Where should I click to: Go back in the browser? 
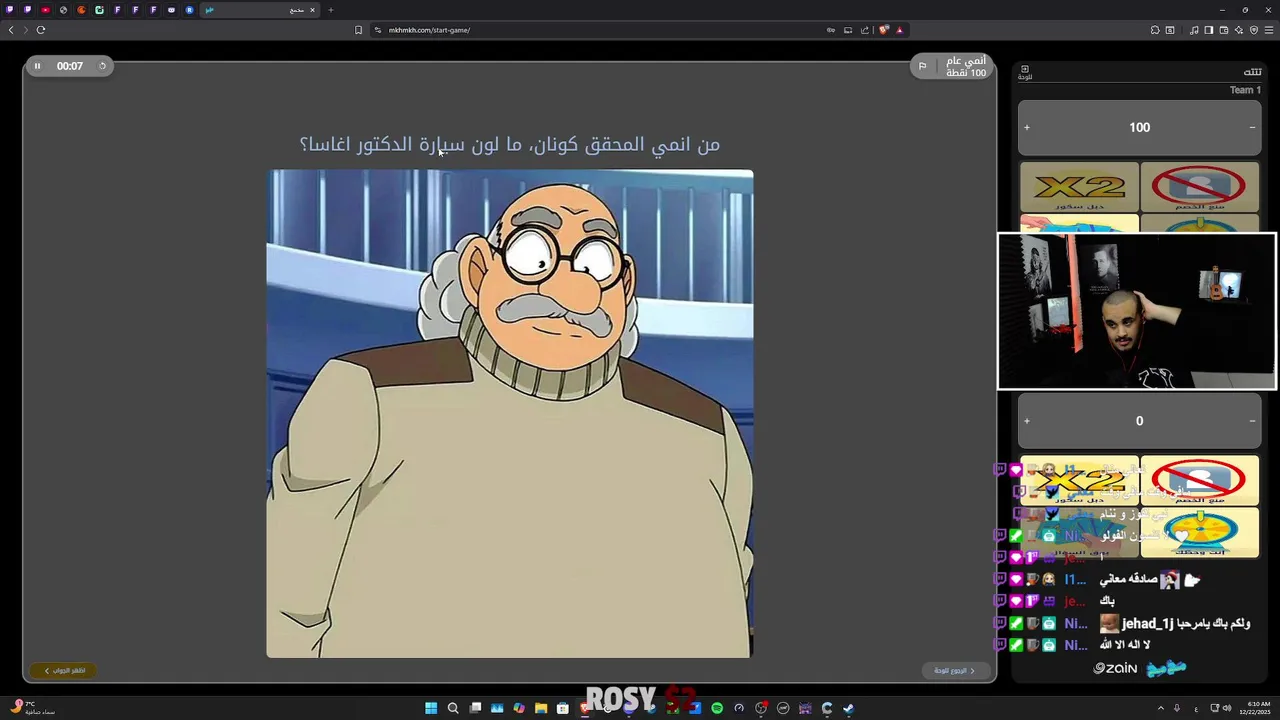pos(11,30)
